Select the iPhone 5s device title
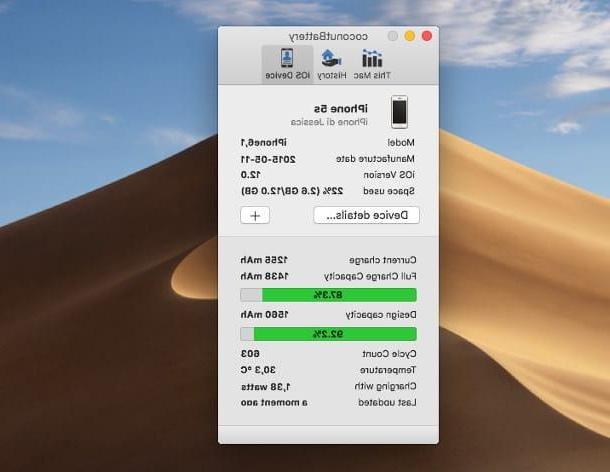Viewport: 610px width, 472px height. (x=340, y=108)
